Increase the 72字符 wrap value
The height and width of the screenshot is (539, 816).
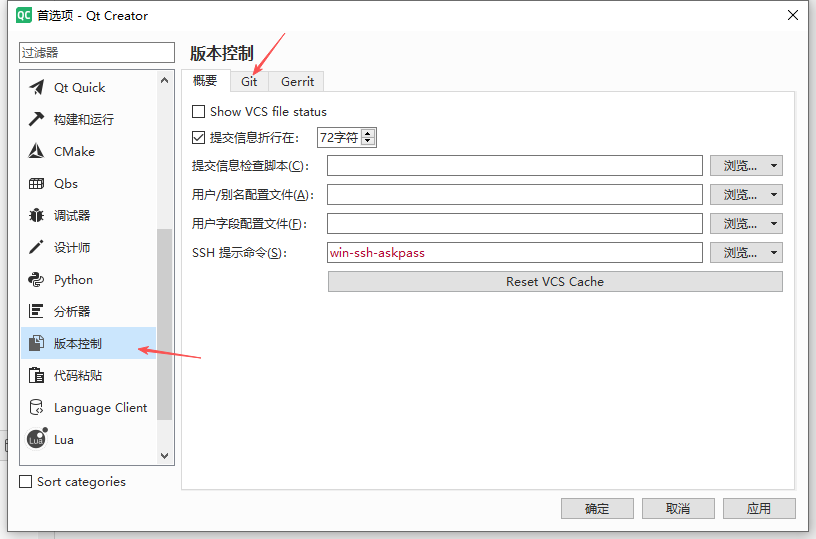click(368, 134)
